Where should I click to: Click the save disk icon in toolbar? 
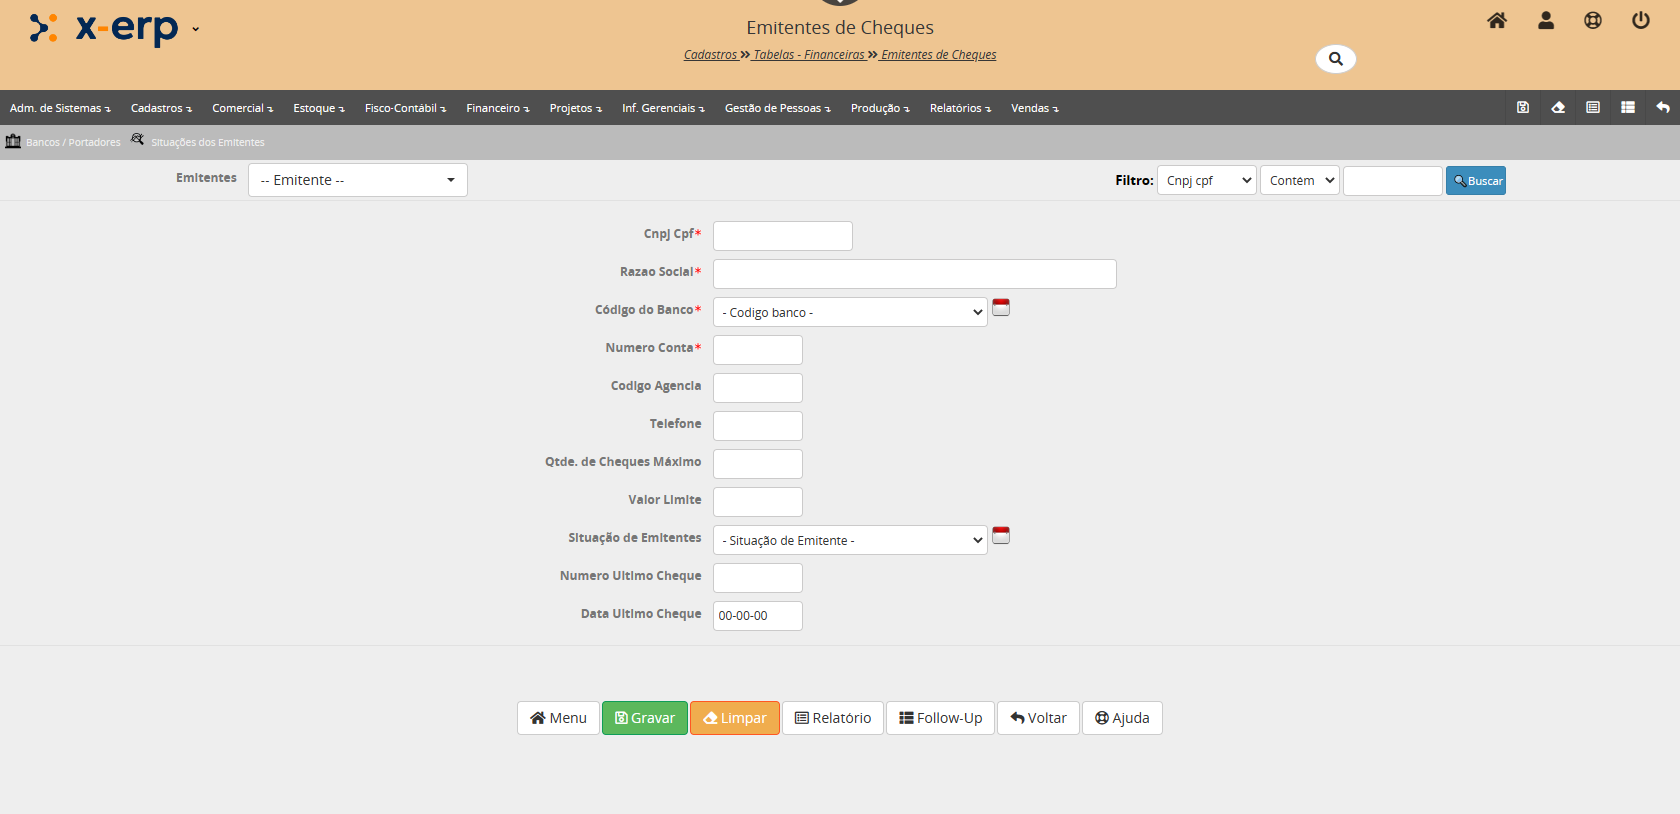tap(1522, 108)
